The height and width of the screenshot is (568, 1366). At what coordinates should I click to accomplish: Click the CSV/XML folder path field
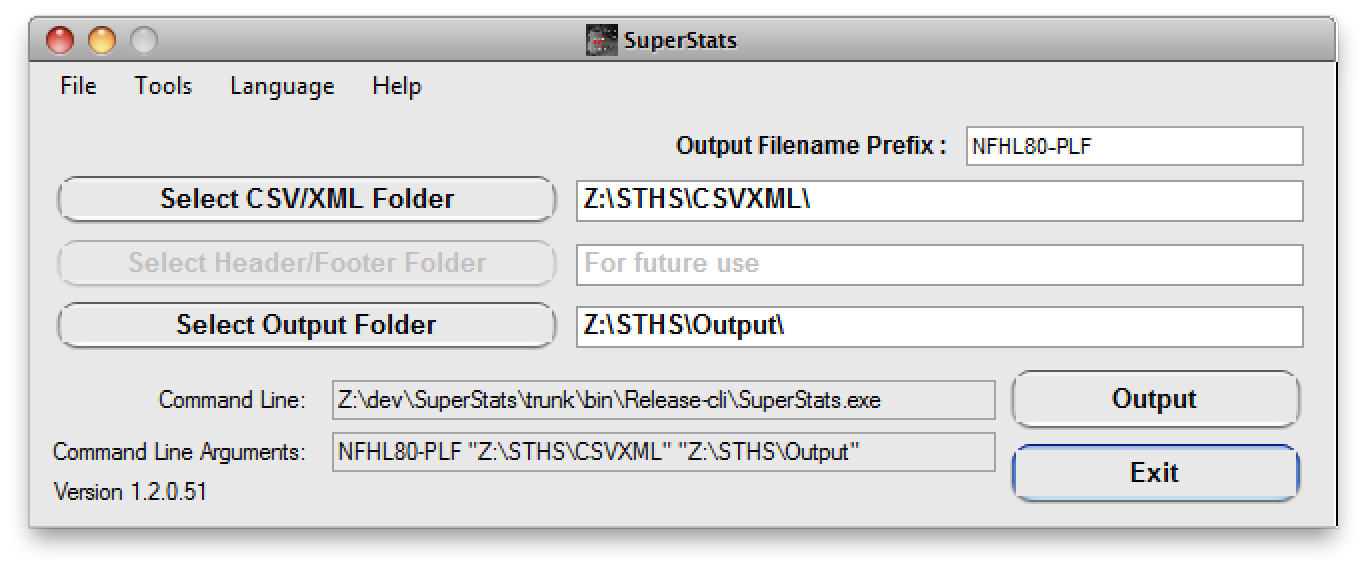pyautogui.click(x=939, y=200)
